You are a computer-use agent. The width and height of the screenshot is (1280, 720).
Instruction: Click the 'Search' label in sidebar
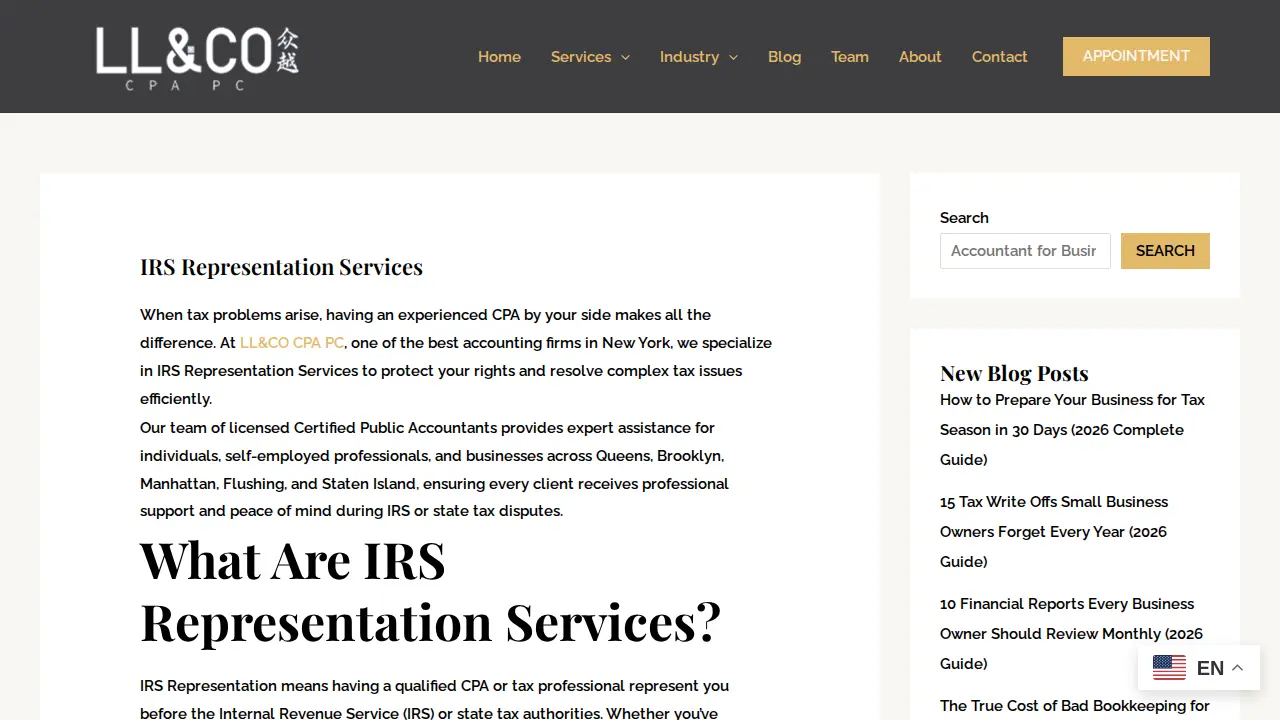tap(964, 218)
